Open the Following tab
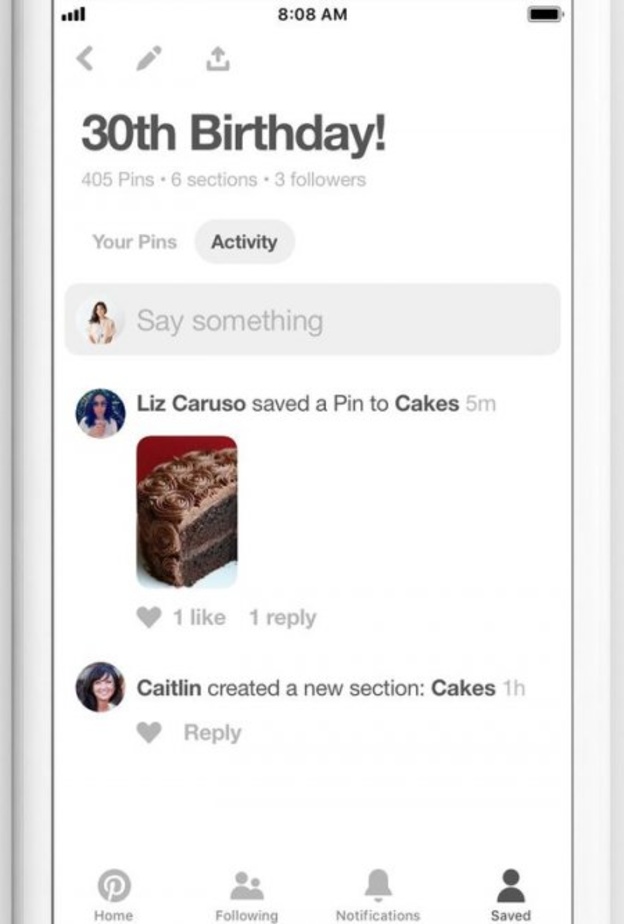This screenshot has width=624, height=924. [246, 893]
